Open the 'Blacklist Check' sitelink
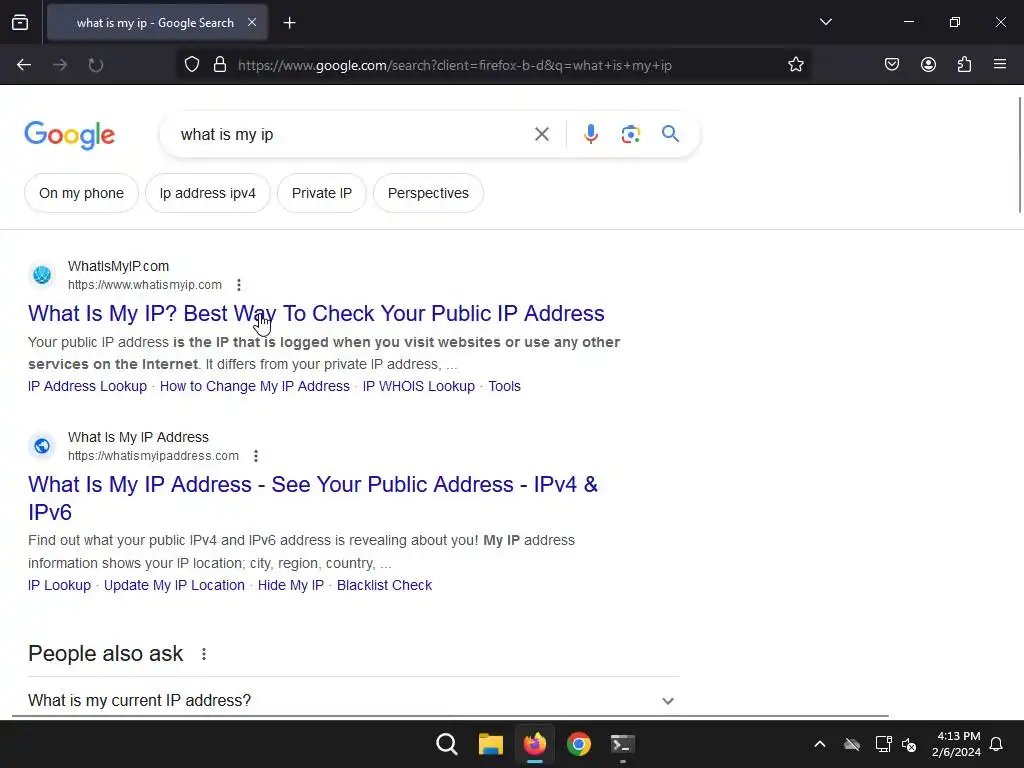The width and height of the screenshot is (1024, 768). click(384, 585)
